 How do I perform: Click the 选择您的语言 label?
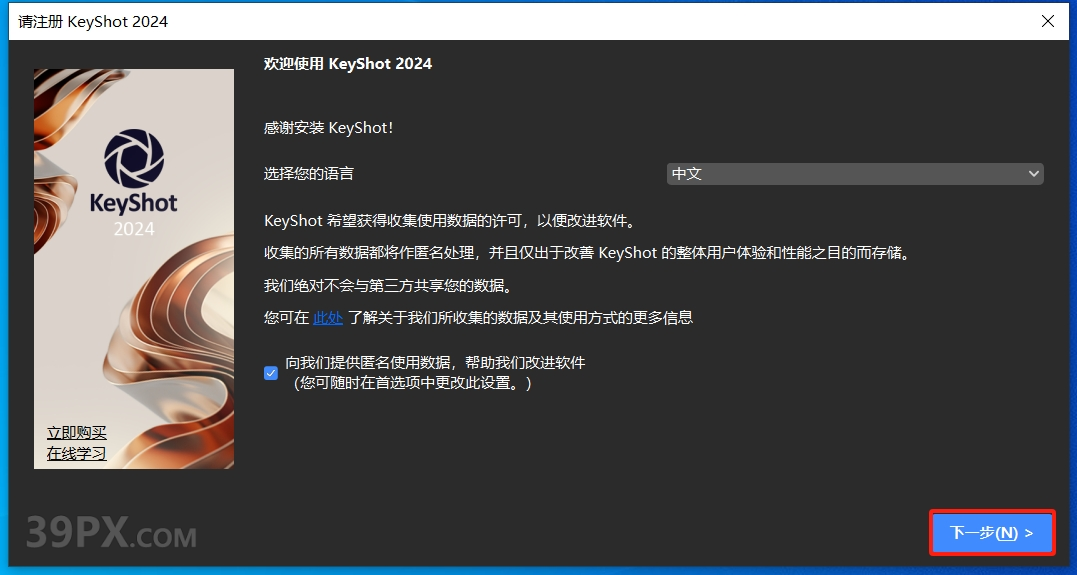coord(308,174)
